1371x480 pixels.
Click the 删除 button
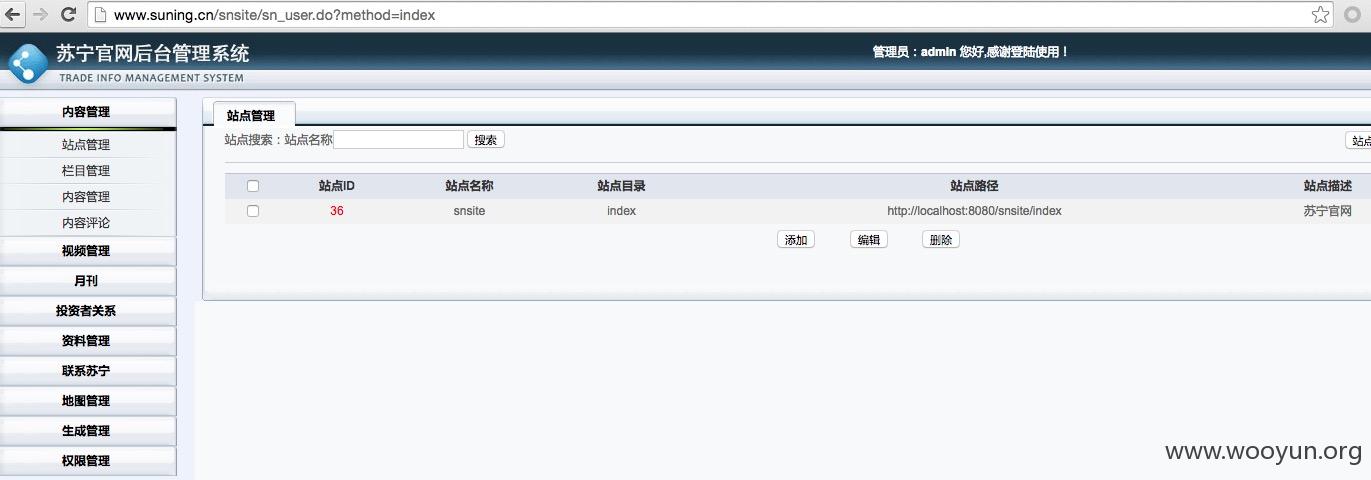pos(941,240)
